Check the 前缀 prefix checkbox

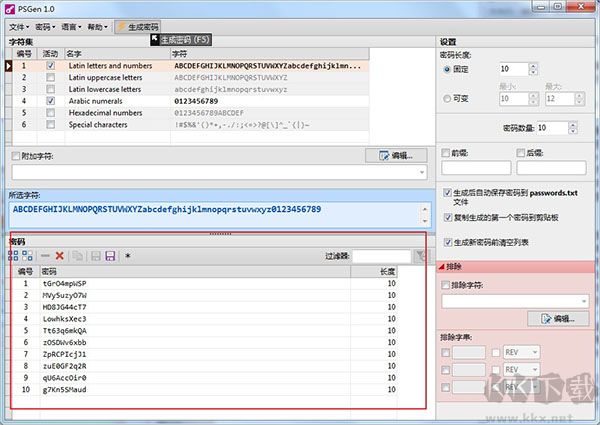point(445,153)
